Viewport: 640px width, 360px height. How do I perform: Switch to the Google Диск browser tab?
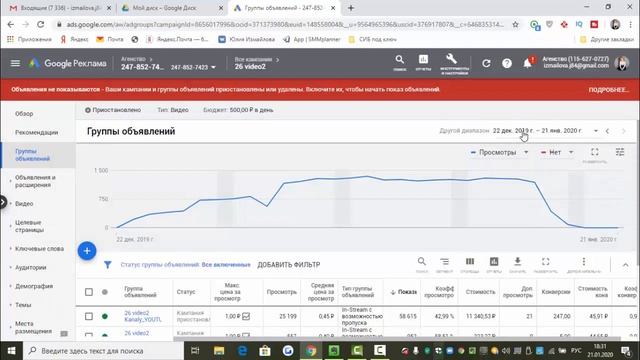click(172, 8)
